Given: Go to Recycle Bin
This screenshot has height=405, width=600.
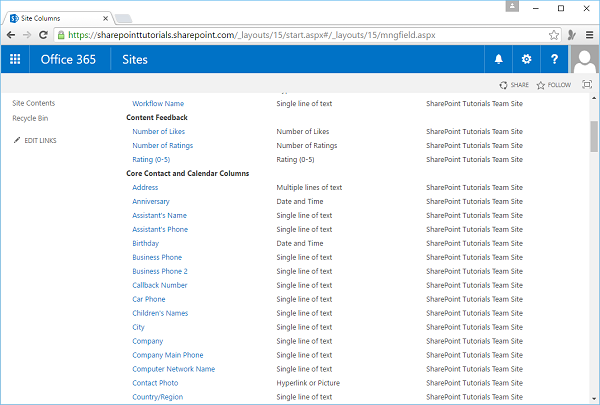Looking at the screenshot, I should (30, 118).
